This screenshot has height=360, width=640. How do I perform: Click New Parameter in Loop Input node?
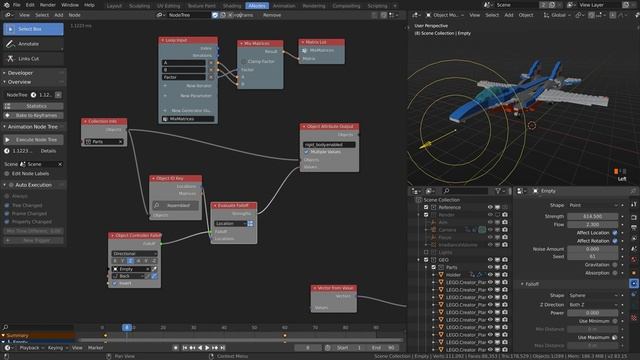188,96
